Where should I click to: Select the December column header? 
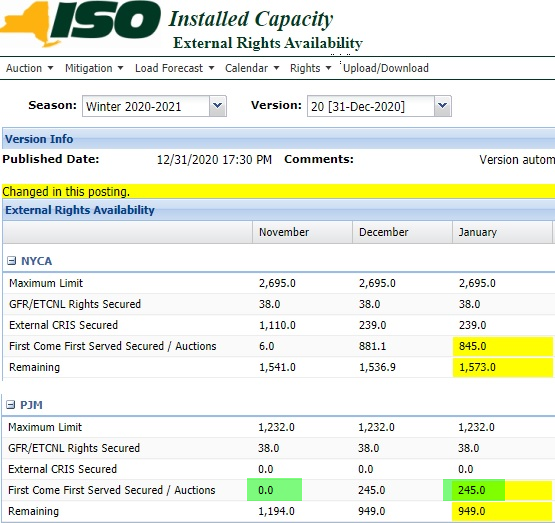click(402, 232)
